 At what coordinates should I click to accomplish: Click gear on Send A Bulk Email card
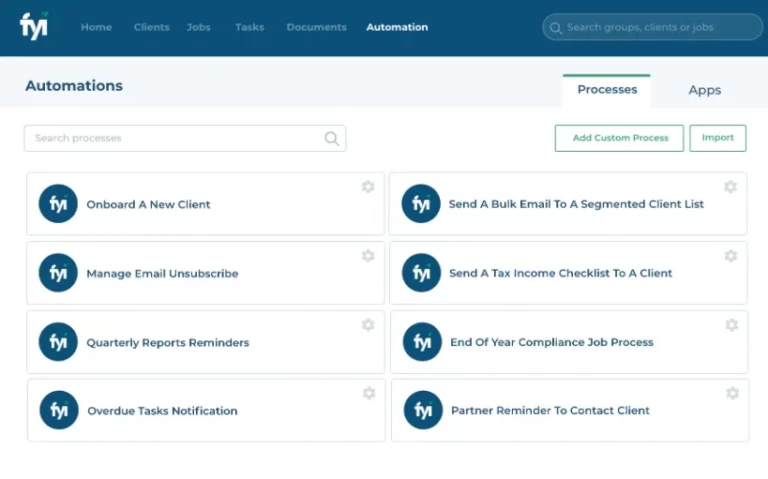coord(730,187)
